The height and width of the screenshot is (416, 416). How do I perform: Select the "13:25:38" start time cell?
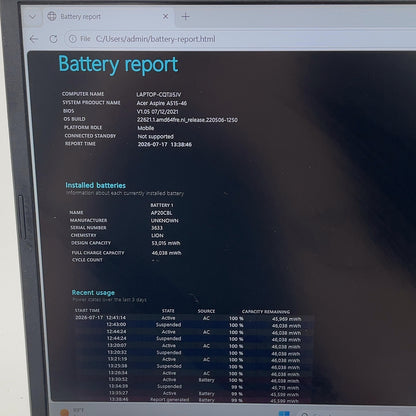click(x=118, y=366)
